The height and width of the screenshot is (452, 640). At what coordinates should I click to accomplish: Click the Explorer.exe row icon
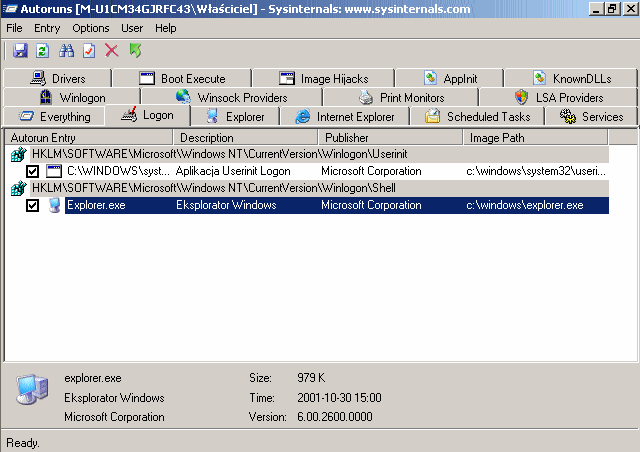coord(55,205)
